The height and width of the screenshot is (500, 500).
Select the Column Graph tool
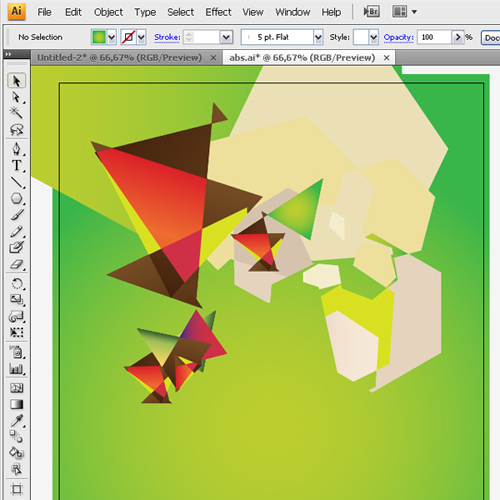16,369
